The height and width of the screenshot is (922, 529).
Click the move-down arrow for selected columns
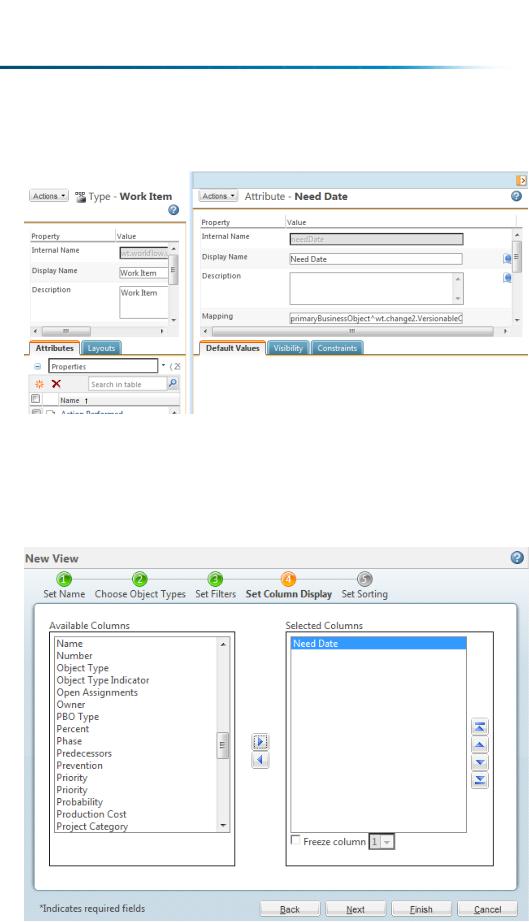tap(480, 762)
